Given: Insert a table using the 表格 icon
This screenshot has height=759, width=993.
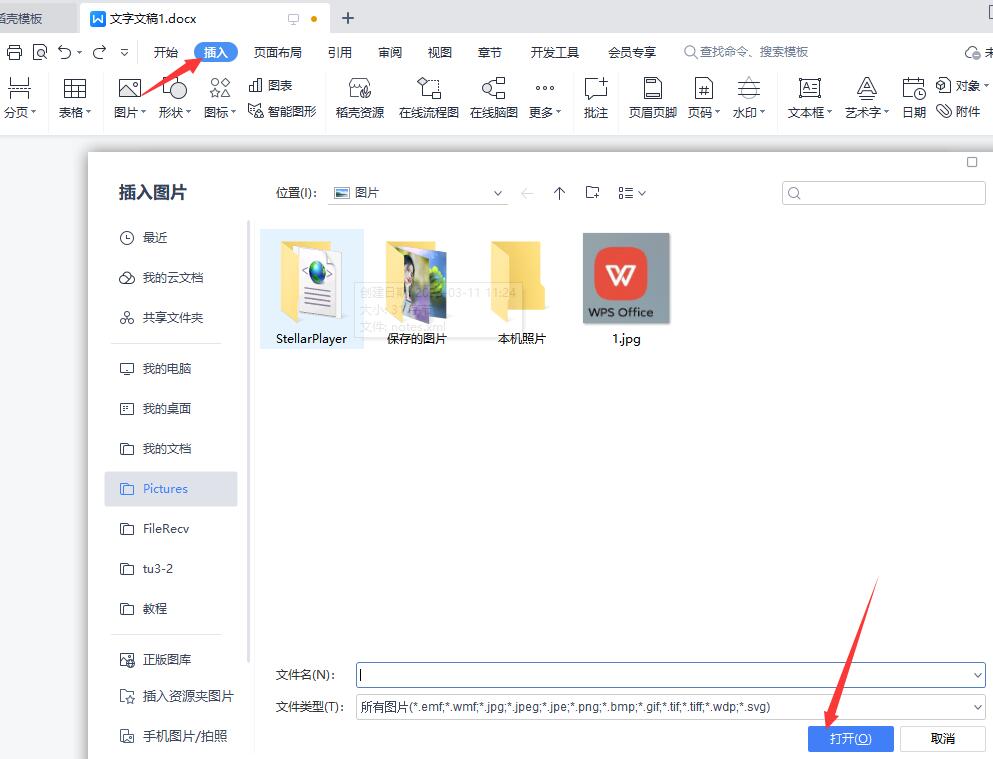Looking at the screenshot, I should [74, 97].
